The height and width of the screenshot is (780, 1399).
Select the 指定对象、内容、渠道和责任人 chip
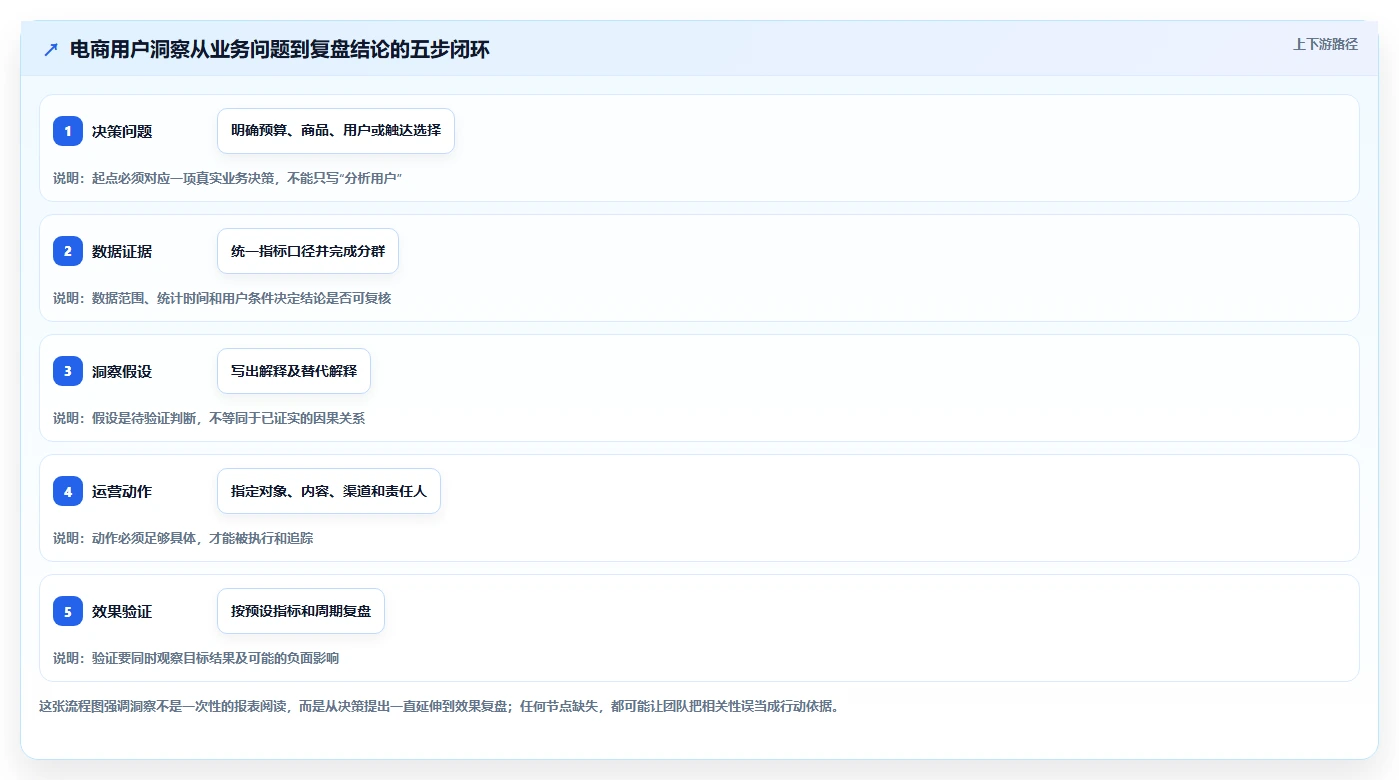click(x=329, y=491)
